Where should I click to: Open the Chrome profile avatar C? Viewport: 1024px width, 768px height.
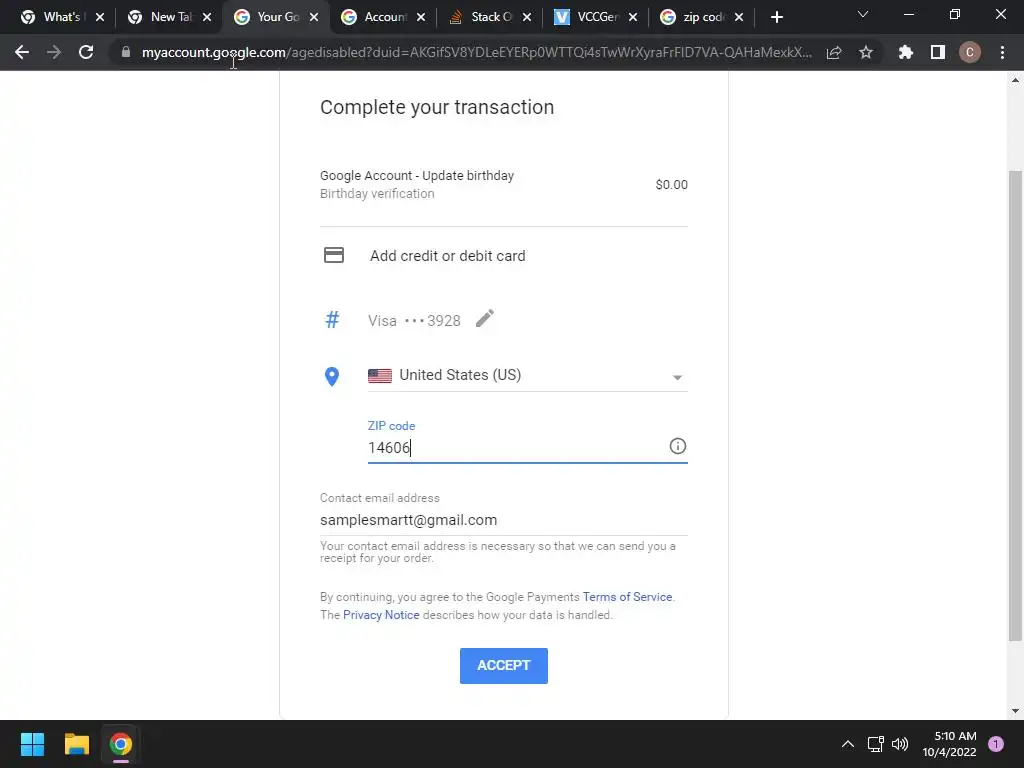(970, 52)
